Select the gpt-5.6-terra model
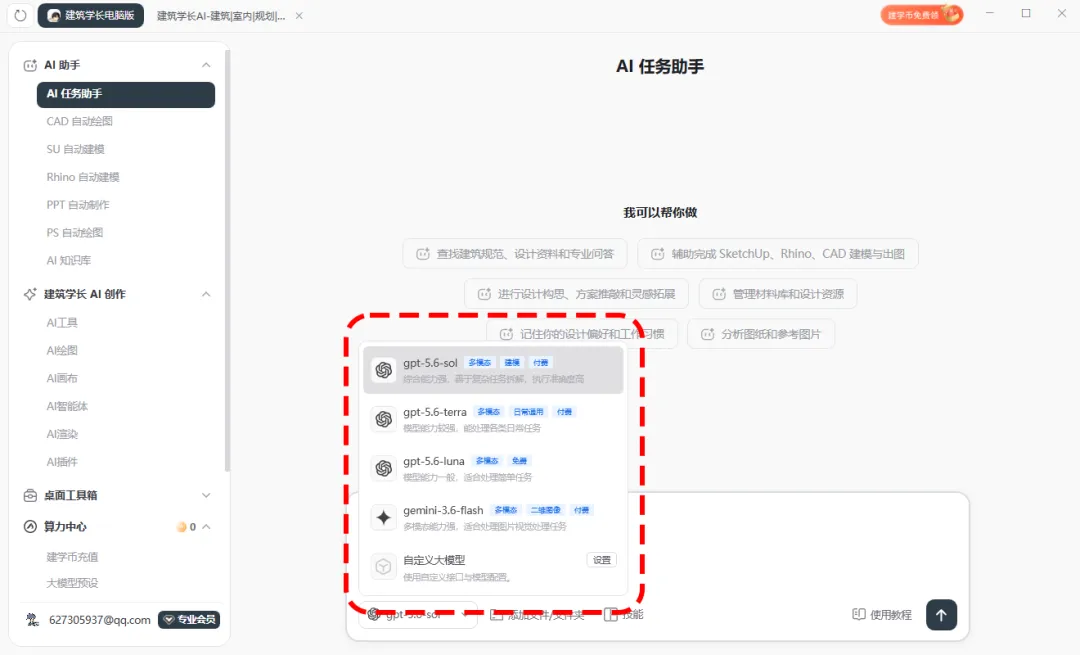The height and width of the screenshot is (655, 1080). click(493, 419)
